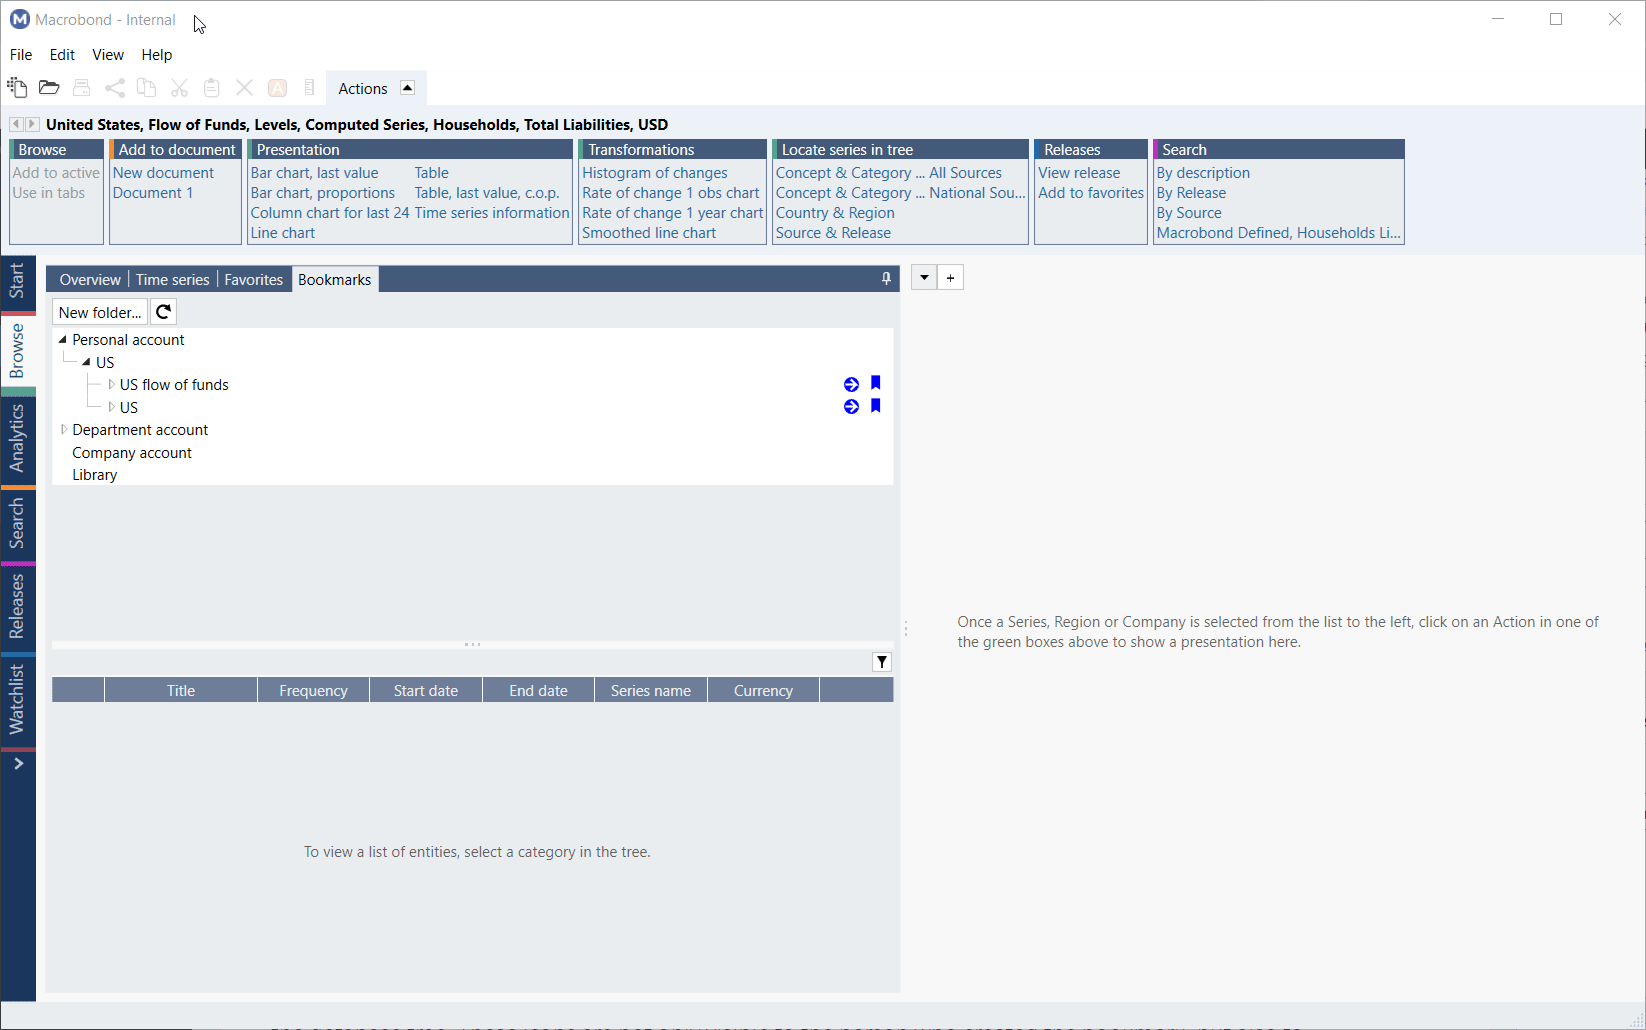Open the dropdown arrow in right panel

point(924,278)
